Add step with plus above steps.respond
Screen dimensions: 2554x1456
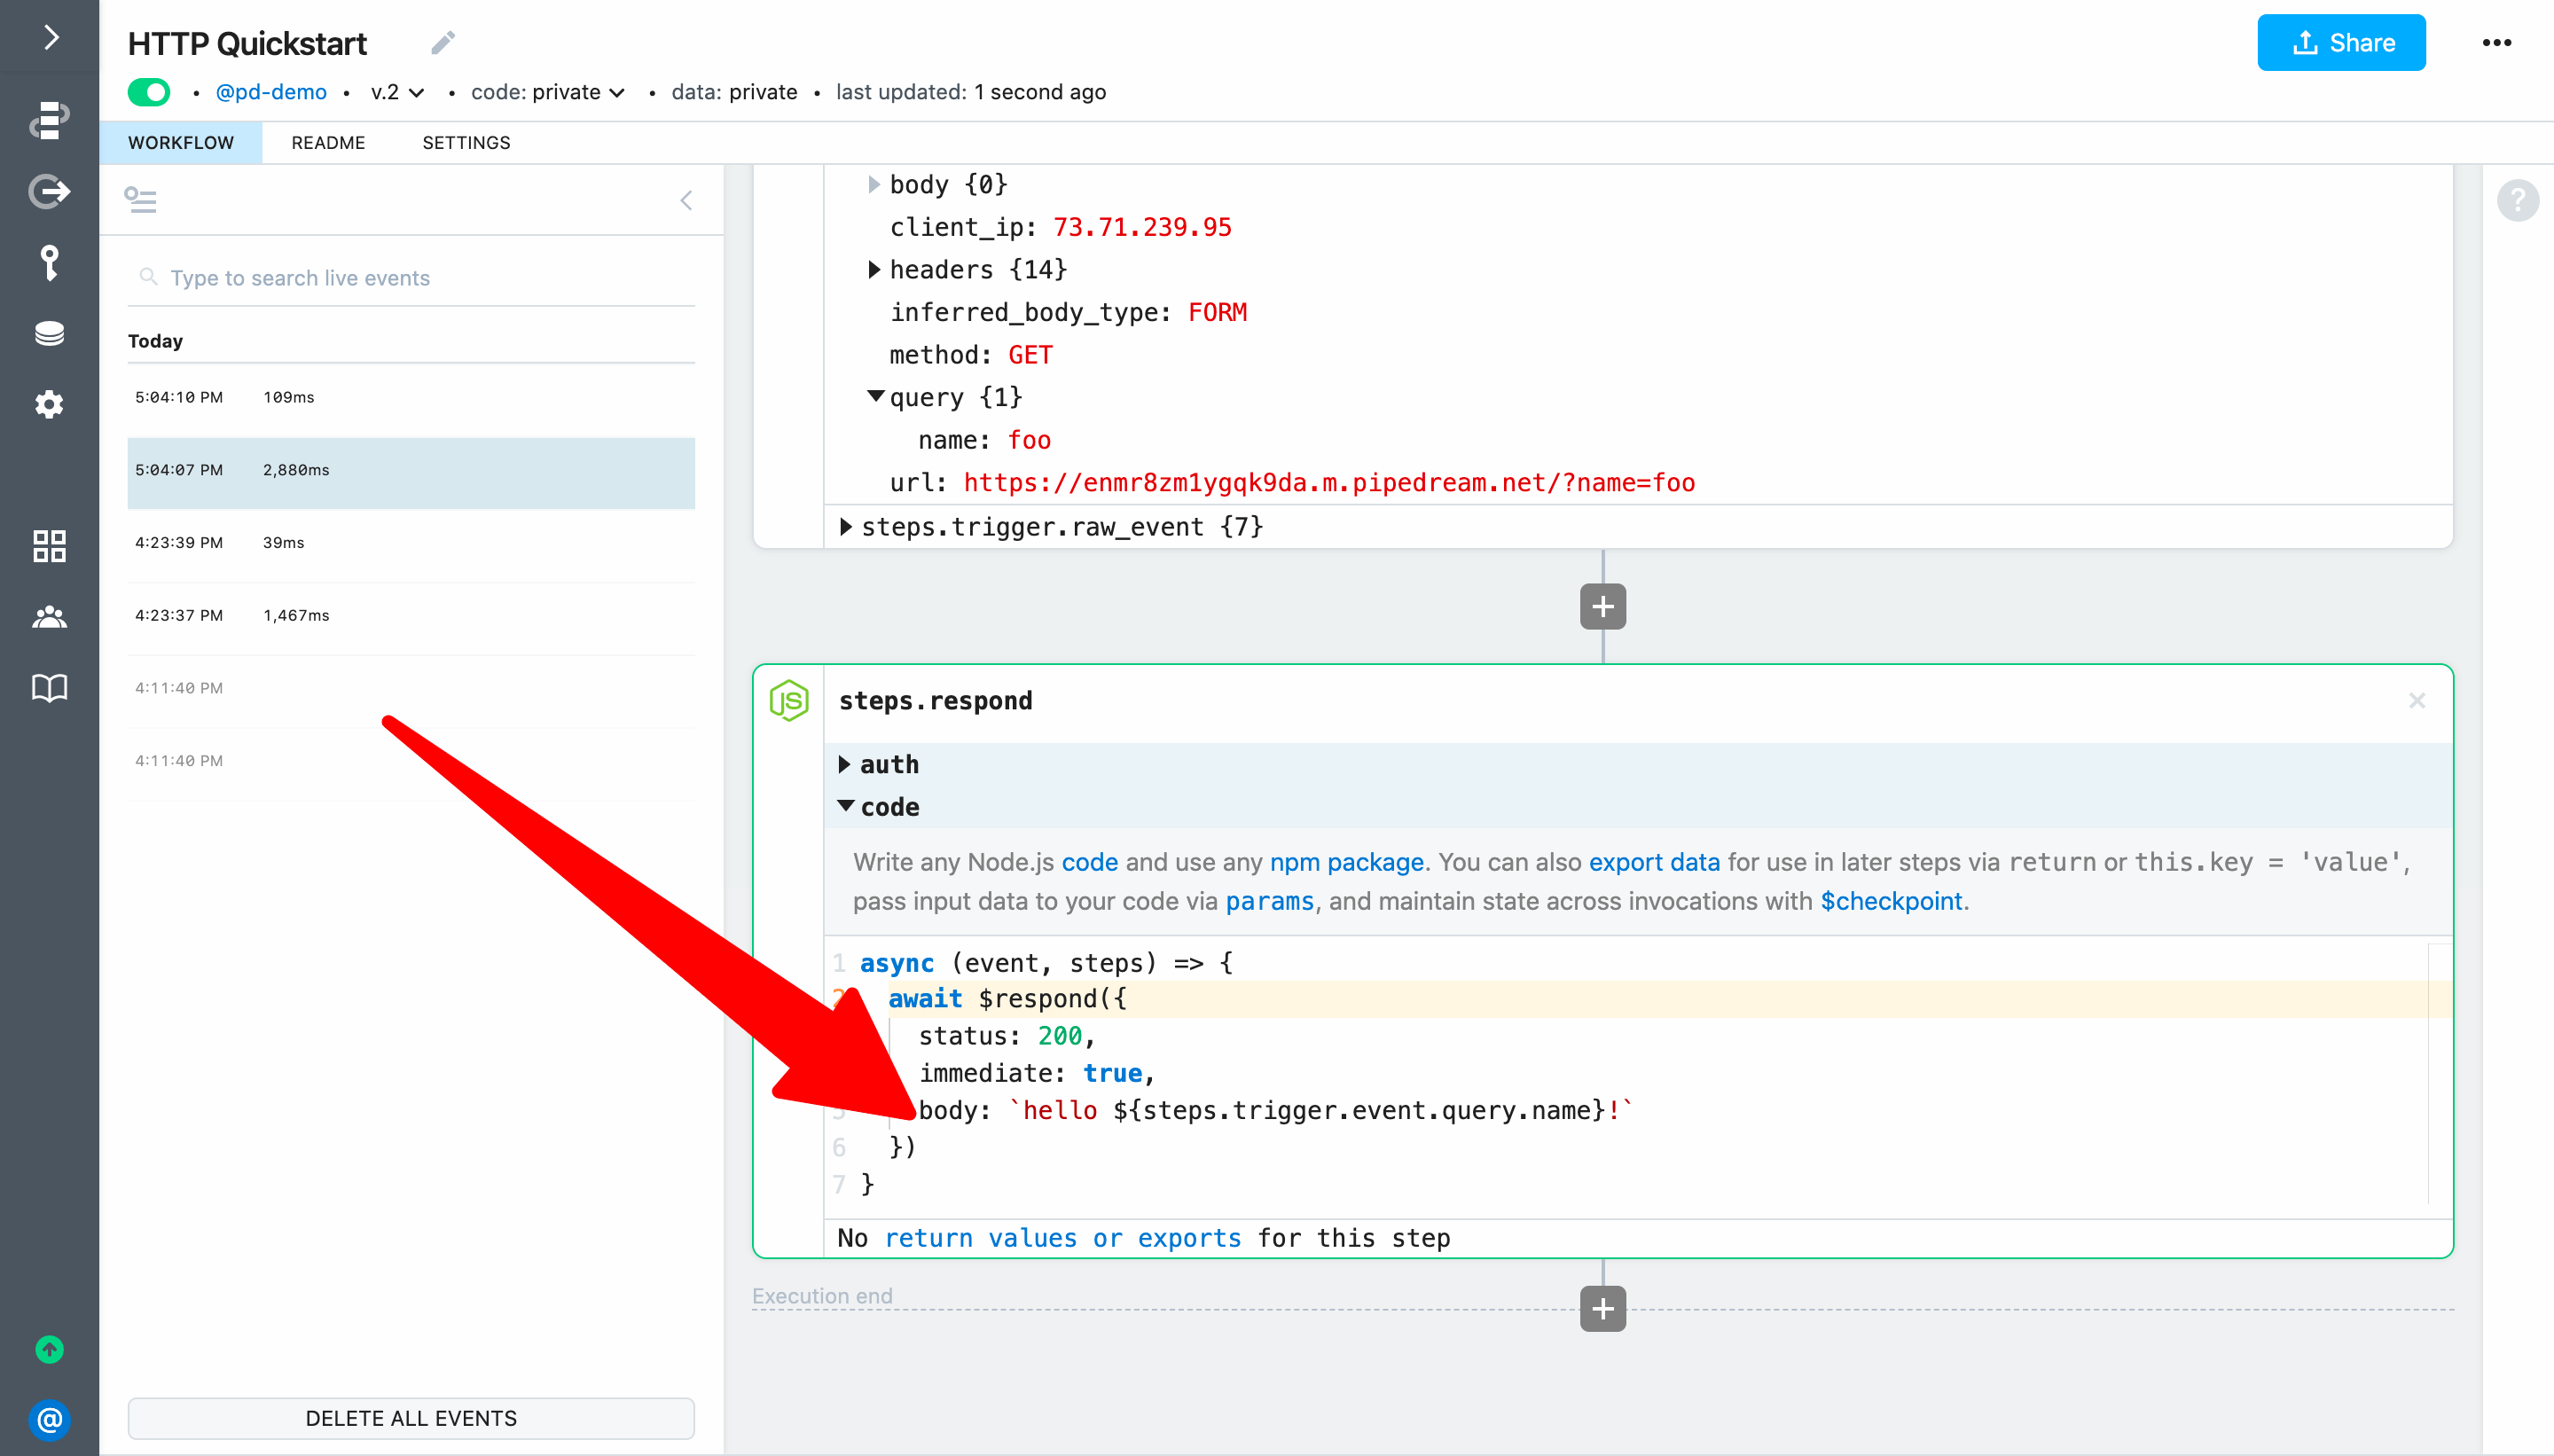point(1602,607)
